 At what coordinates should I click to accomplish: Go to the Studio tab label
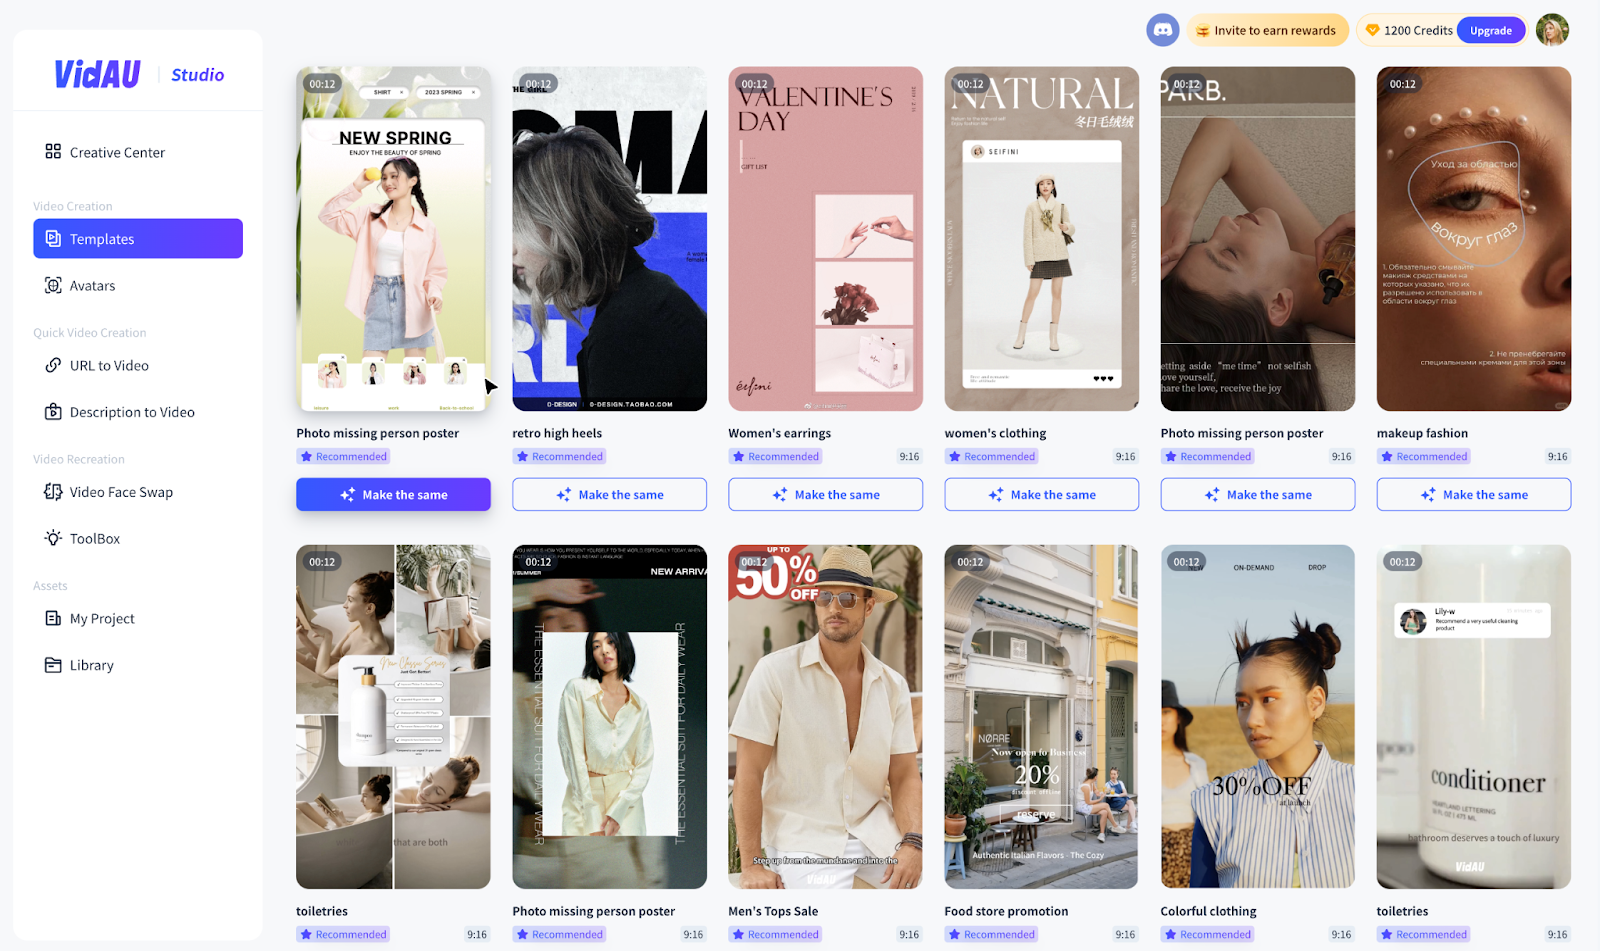click(198, 75)
